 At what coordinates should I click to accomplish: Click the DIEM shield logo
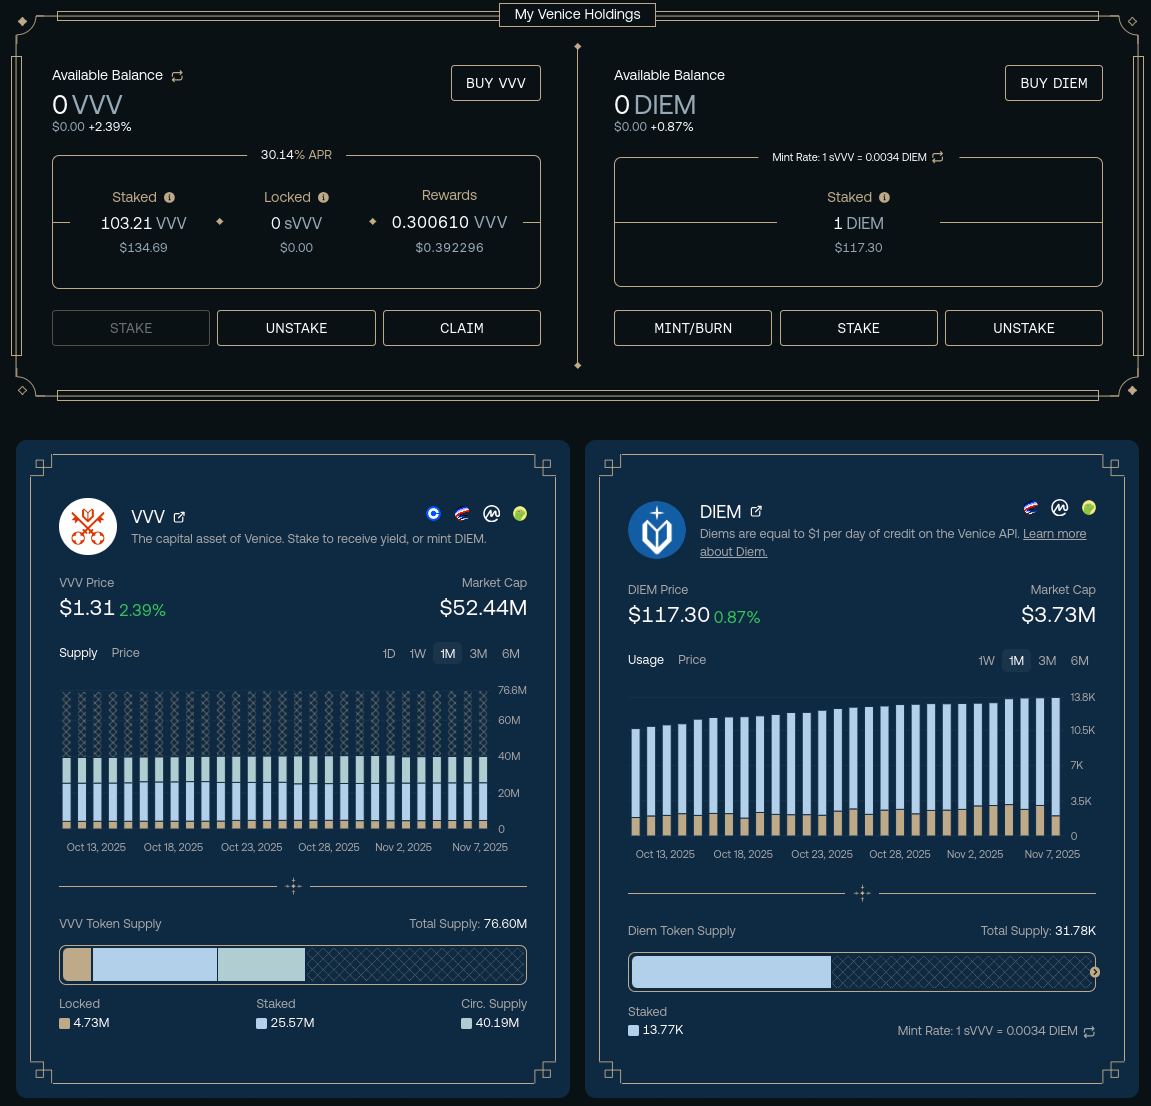(656, 531)
